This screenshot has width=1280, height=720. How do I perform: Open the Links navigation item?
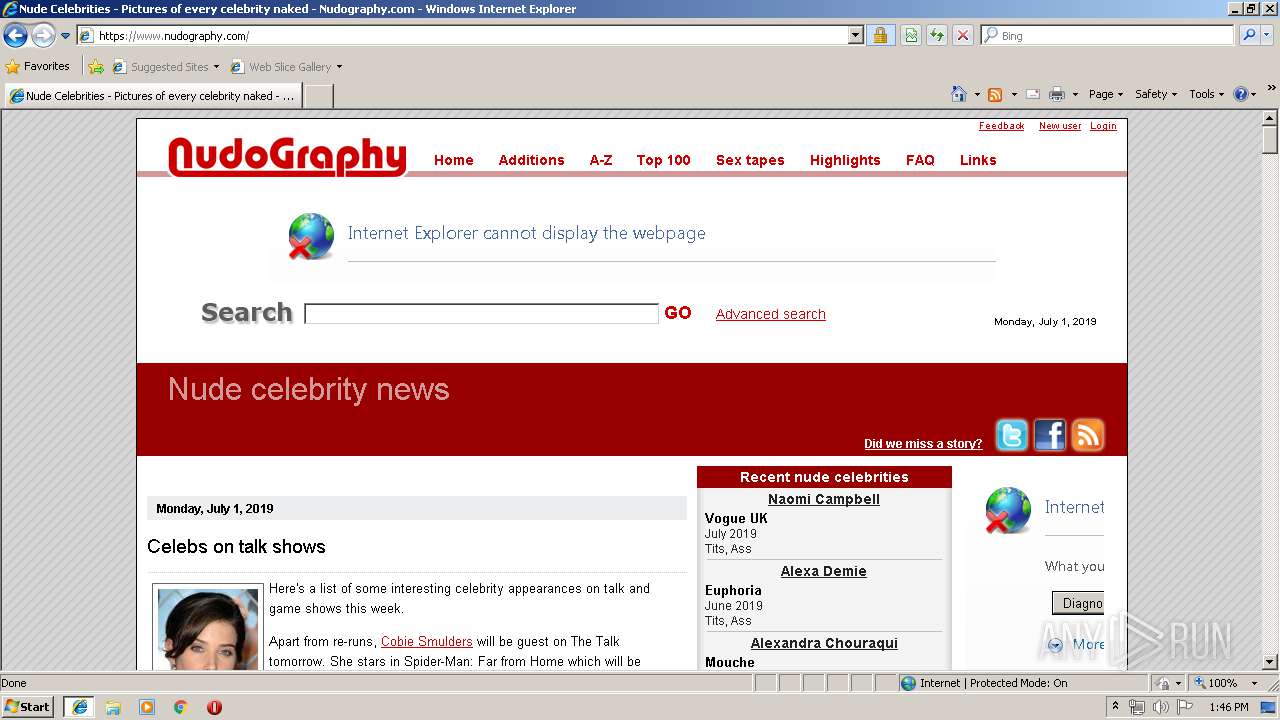pos(978,160)
